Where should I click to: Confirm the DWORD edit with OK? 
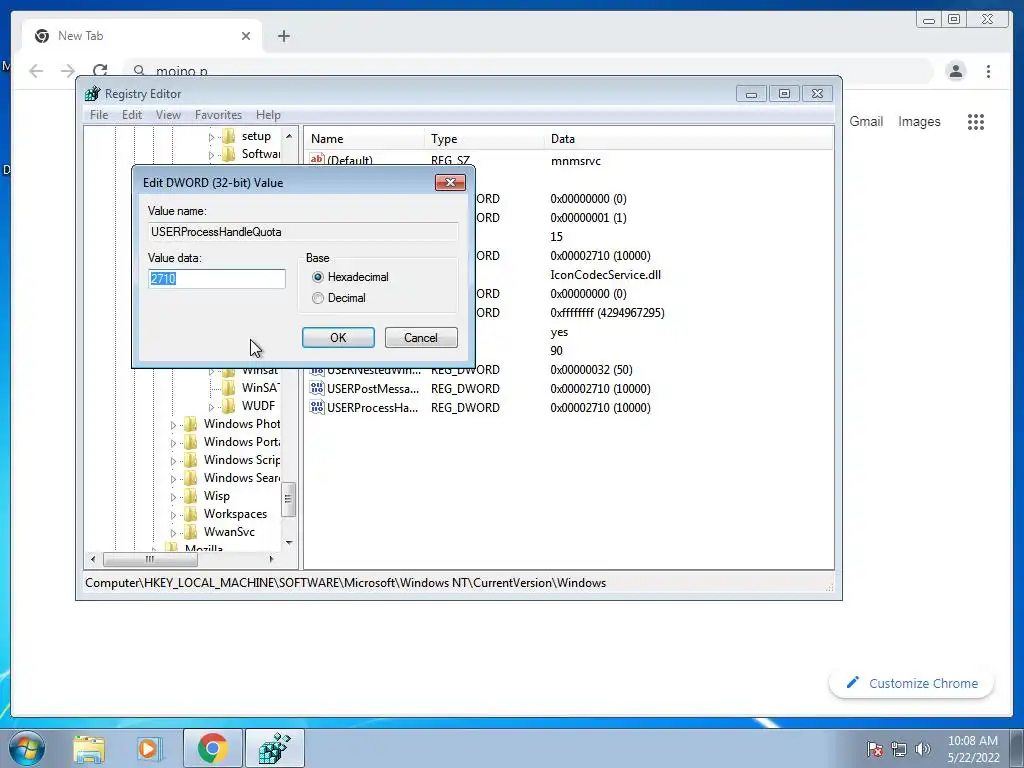338,338
